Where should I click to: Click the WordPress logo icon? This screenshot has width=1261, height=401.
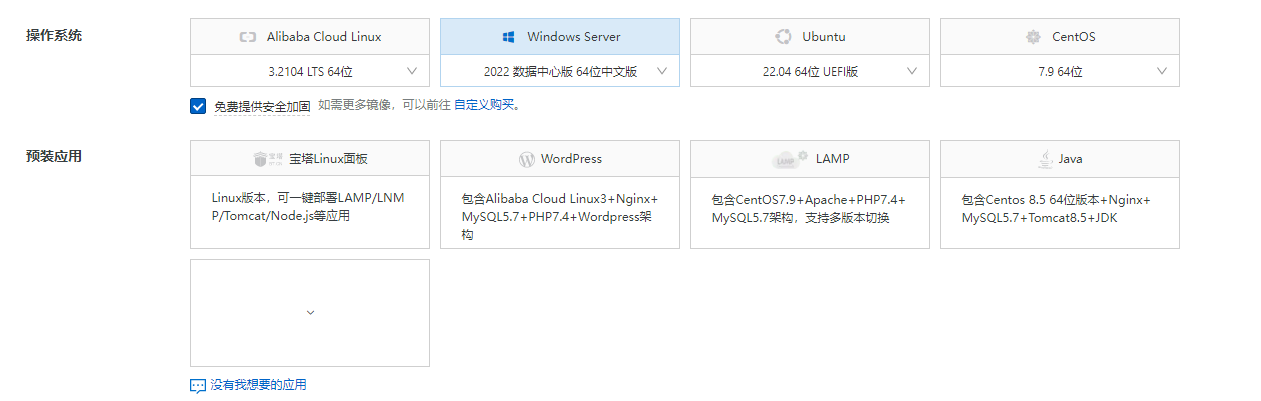pyautogui.click(x=527, y=159)
